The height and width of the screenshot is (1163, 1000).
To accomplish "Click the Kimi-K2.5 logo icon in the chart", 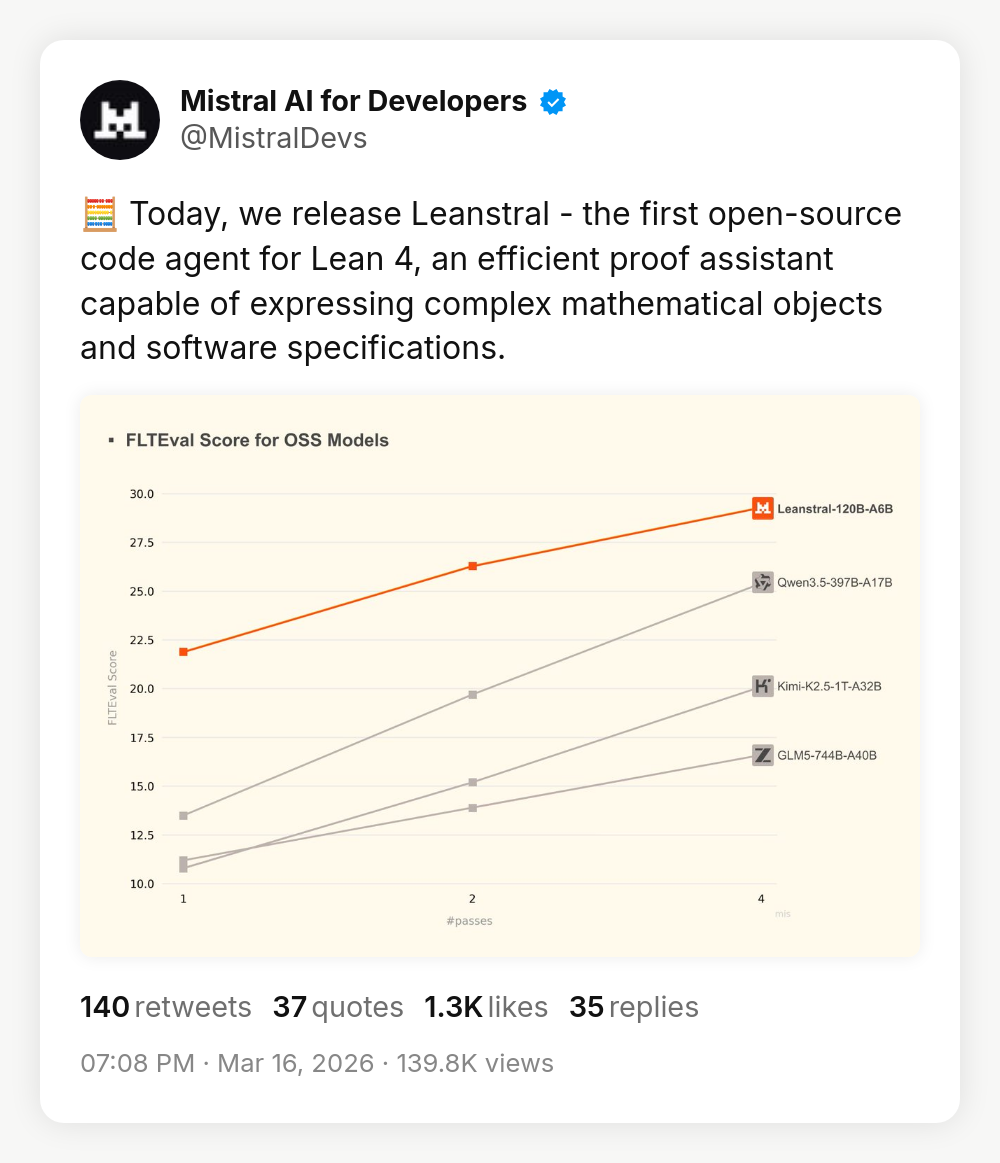I will coord(763,686).
